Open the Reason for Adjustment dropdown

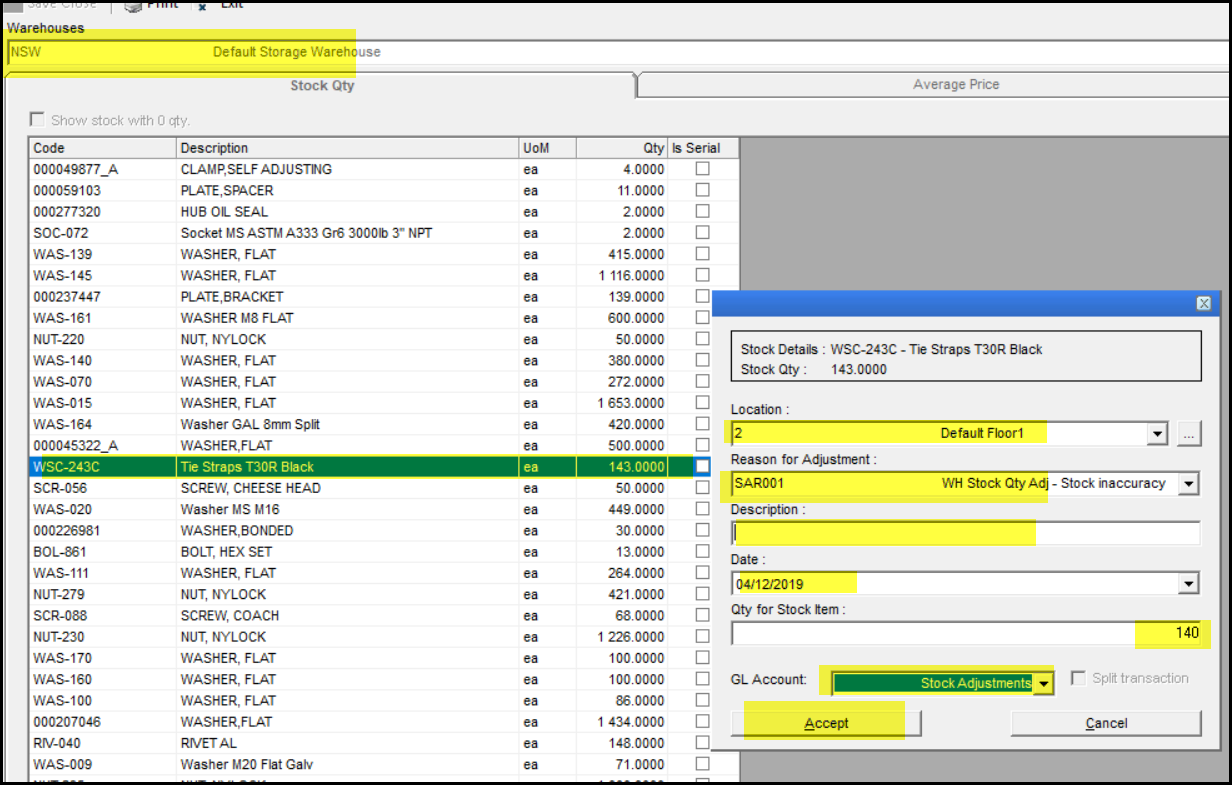tap(1188, 484)
